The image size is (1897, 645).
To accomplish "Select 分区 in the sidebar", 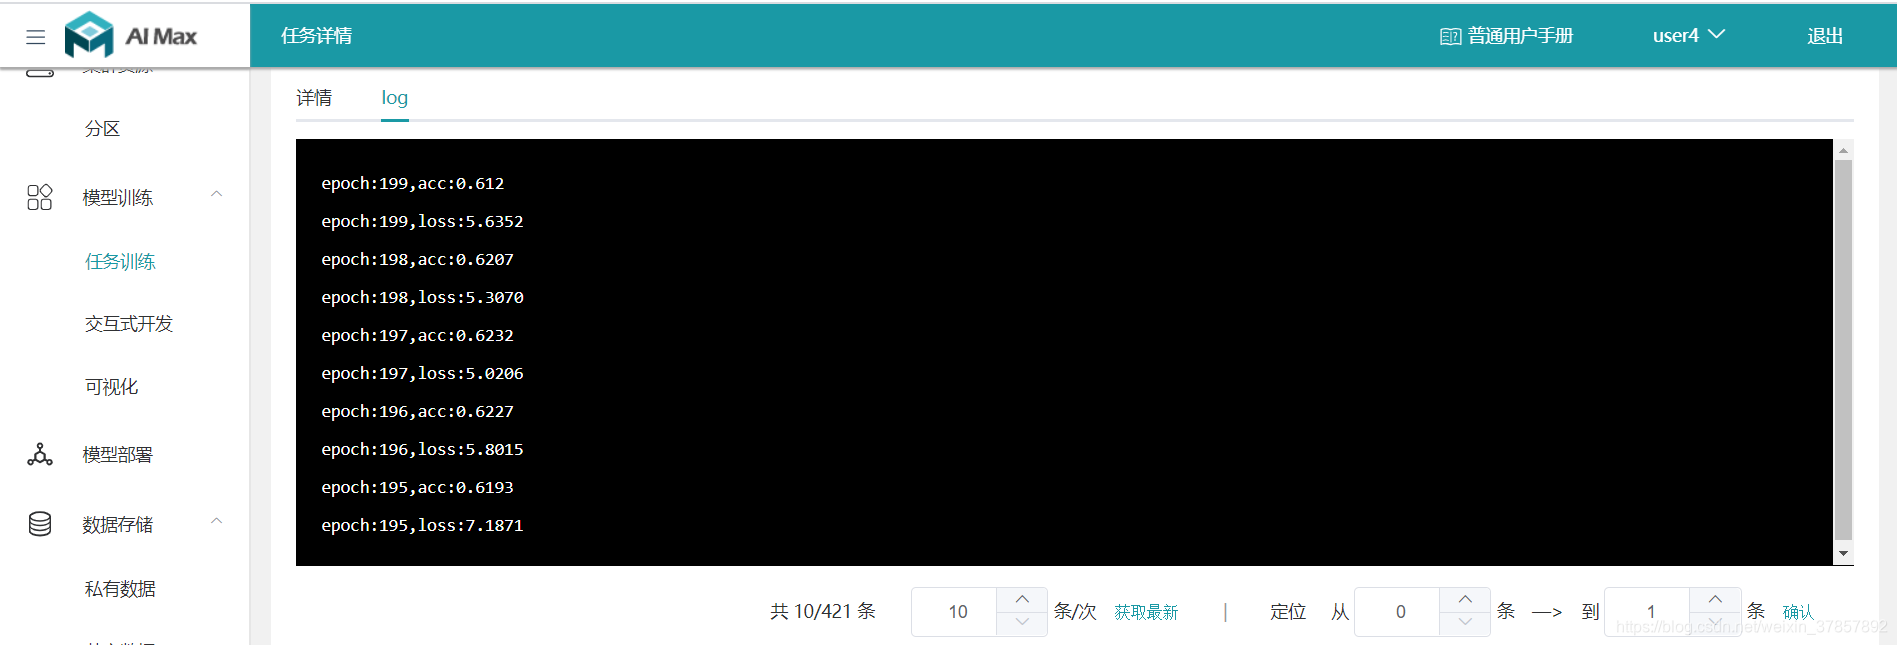I will coord(102,129).
